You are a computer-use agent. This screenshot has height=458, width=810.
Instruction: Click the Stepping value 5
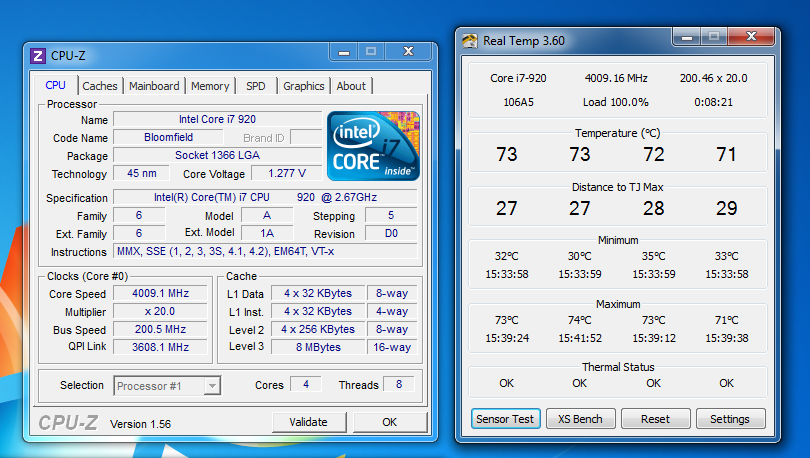391,215
